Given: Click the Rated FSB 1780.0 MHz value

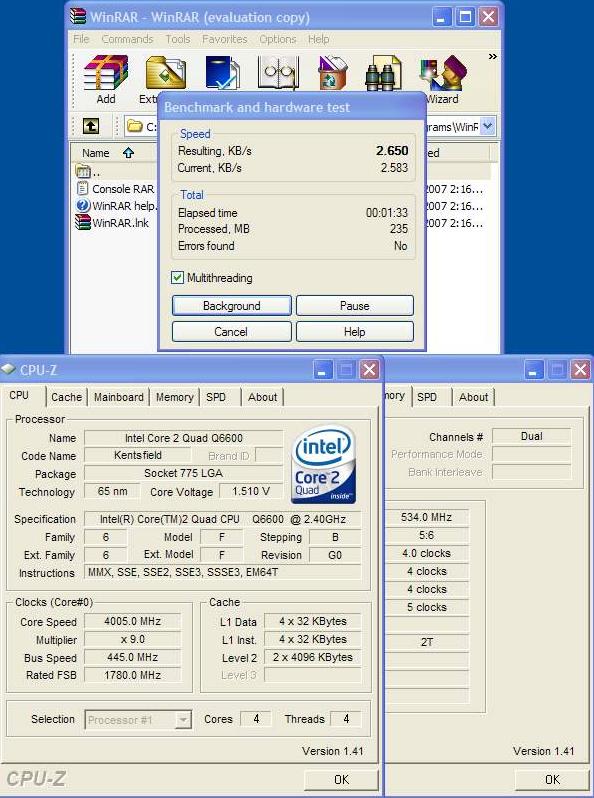Looking at the screenshot, I should tap(132, 675).
